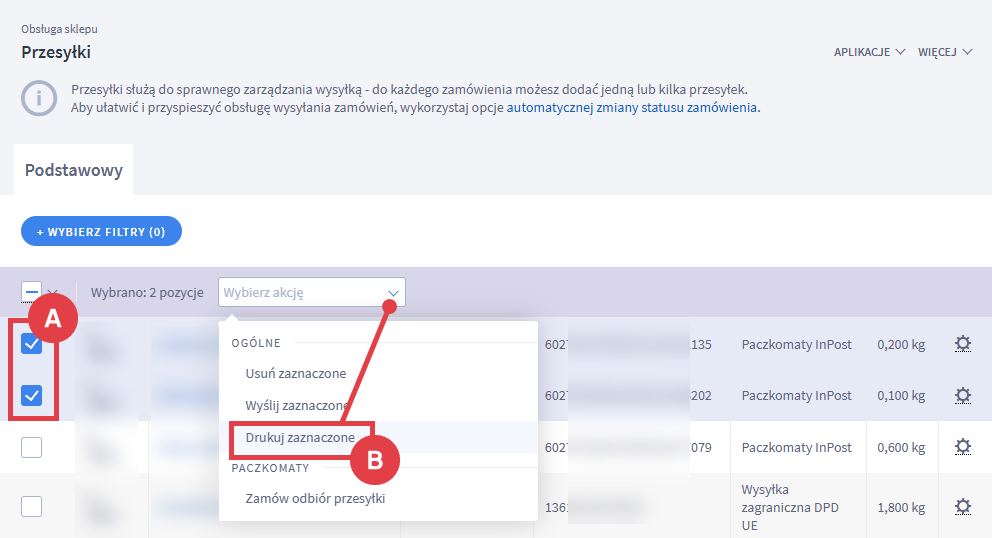Click the info icon beside Przesyłki description

pos(40,98)
